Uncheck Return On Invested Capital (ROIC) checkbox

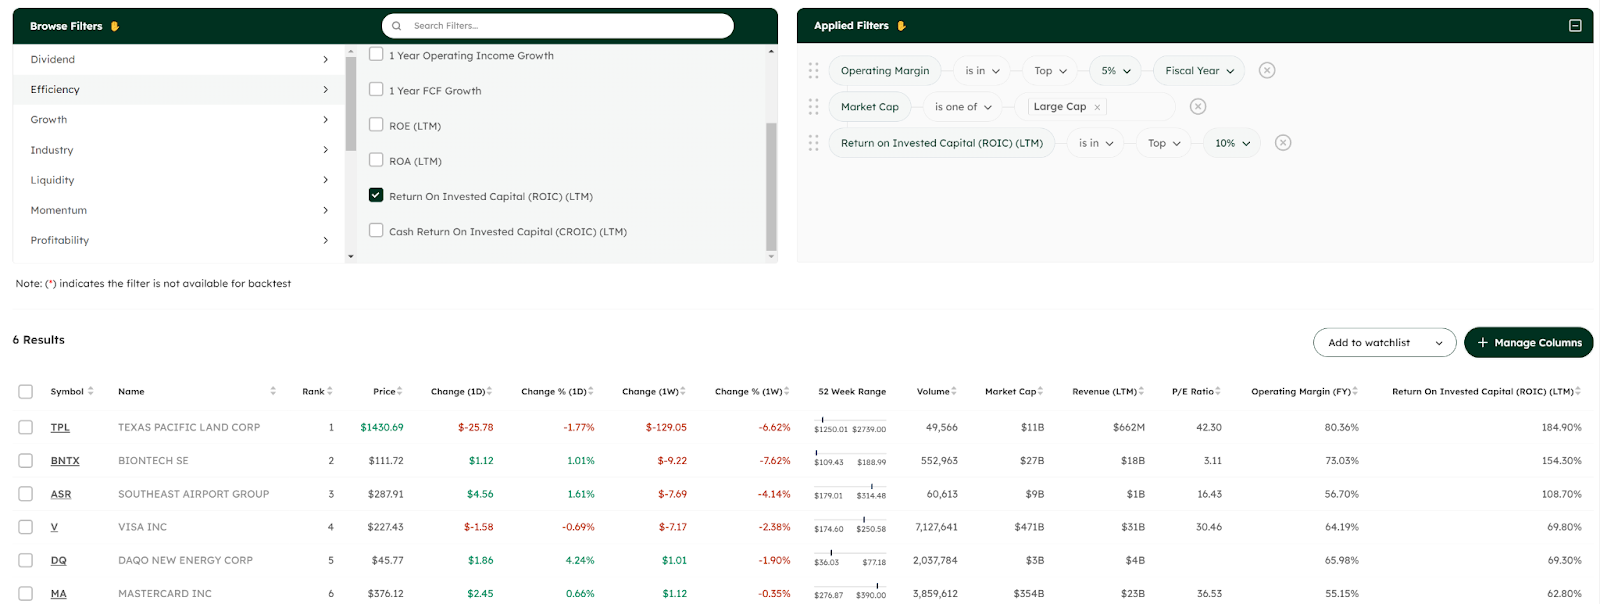pyautogui.click(x=376, y=195)
